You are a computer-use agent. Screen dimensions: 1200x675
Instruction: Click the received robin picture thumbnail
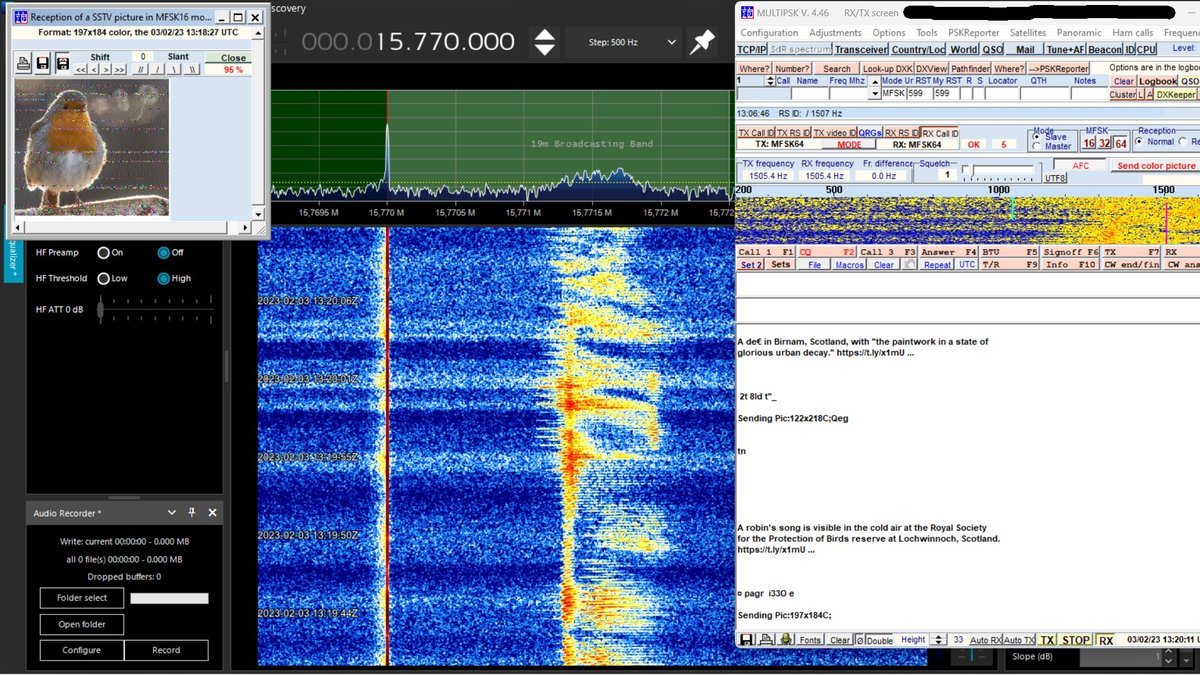[x=92, y=146]
